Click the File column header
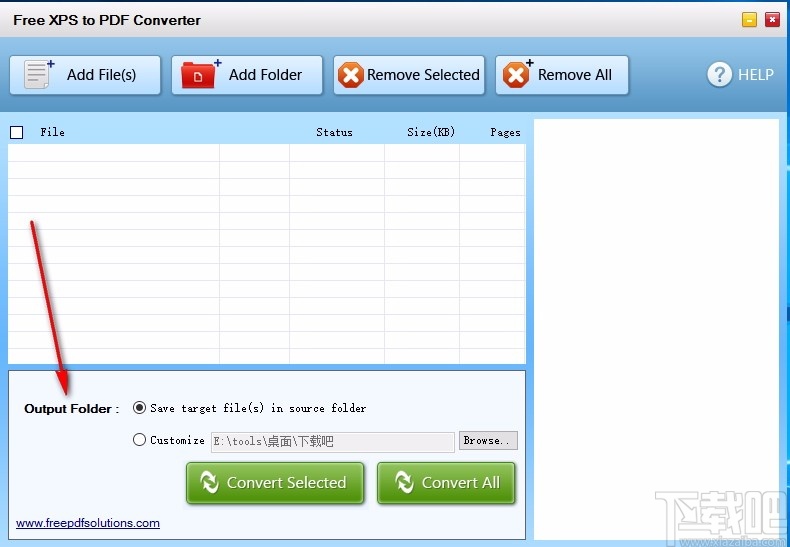The height and width of the screenshot is (547, 790). tap(52, 132)
